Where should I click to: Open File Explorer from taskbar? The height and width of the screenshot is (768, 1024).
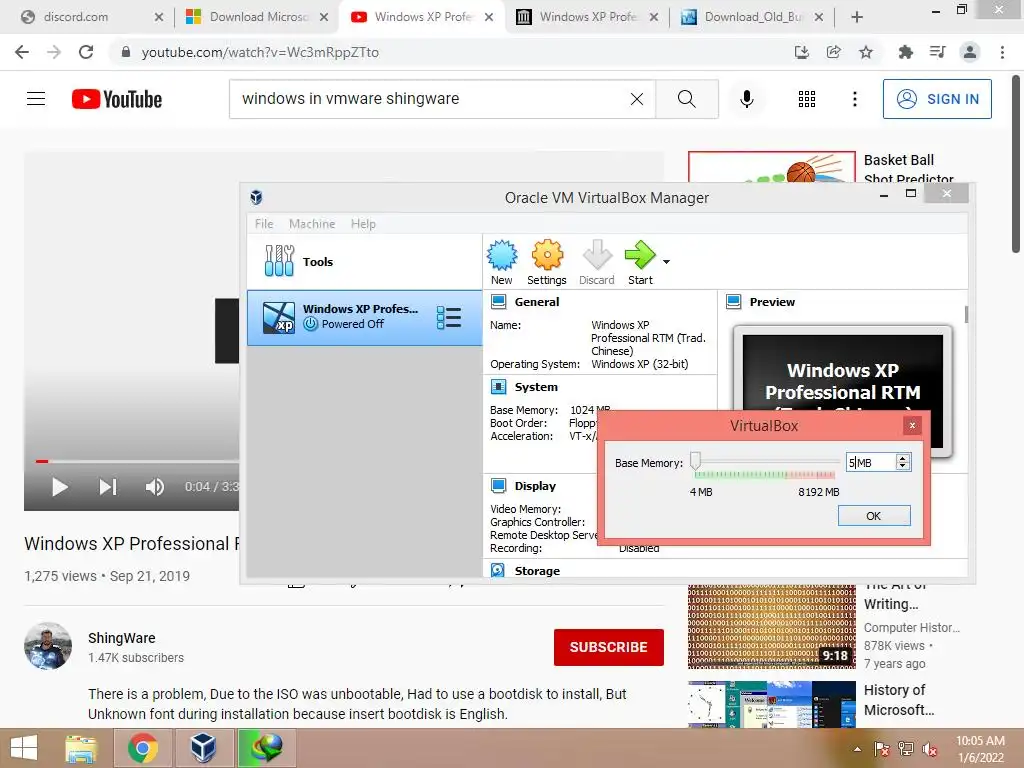pyautogui.click(x=81, y=748)
